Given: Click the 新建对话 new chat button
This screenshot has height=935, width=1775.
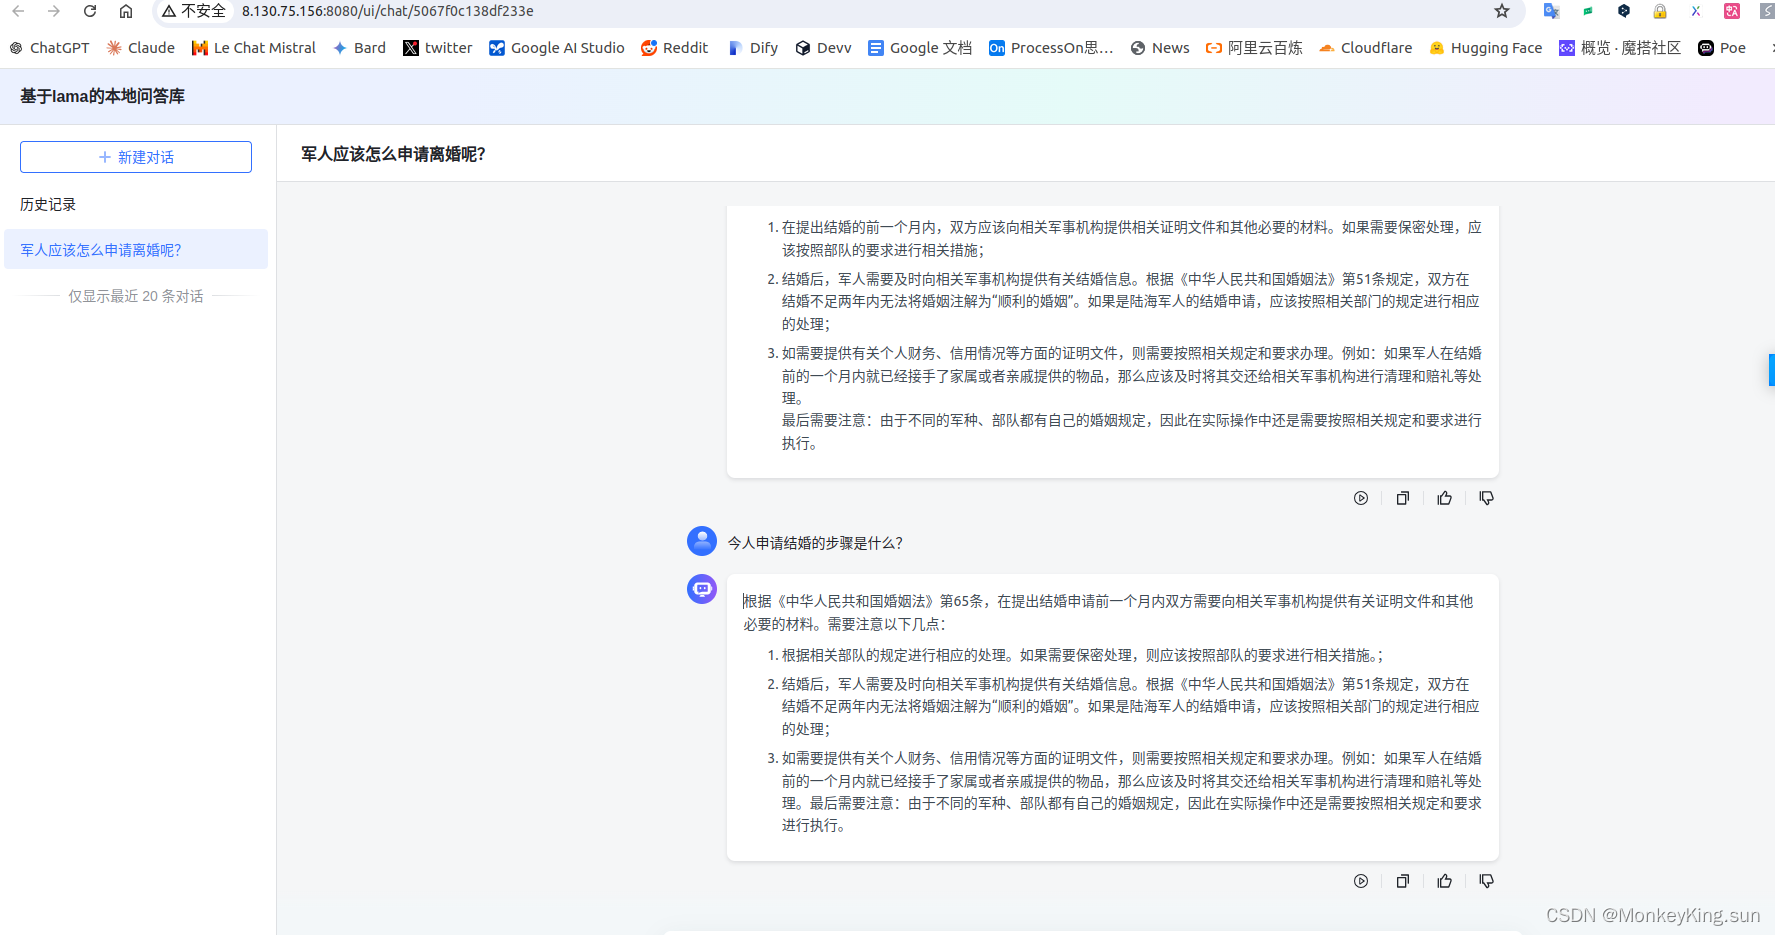Looking at the screenshot, I should [x=136, y=157].
